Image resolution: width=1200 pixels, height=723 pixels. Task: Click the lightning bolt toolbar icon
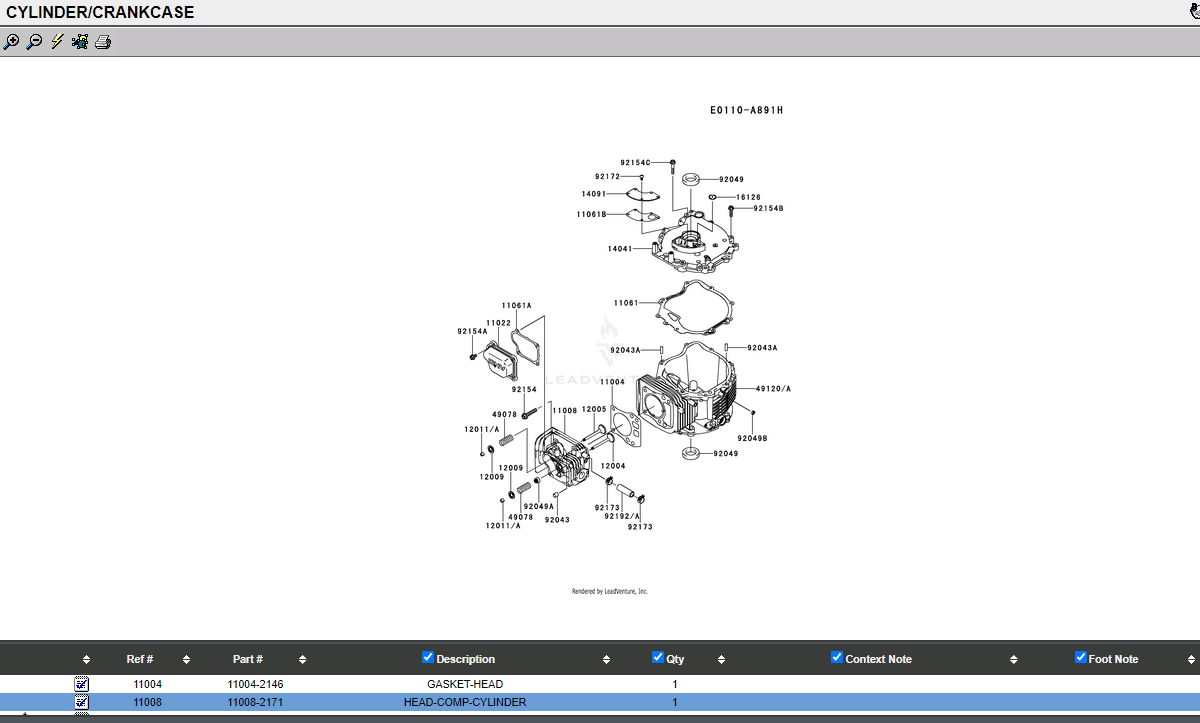point(57,42)
